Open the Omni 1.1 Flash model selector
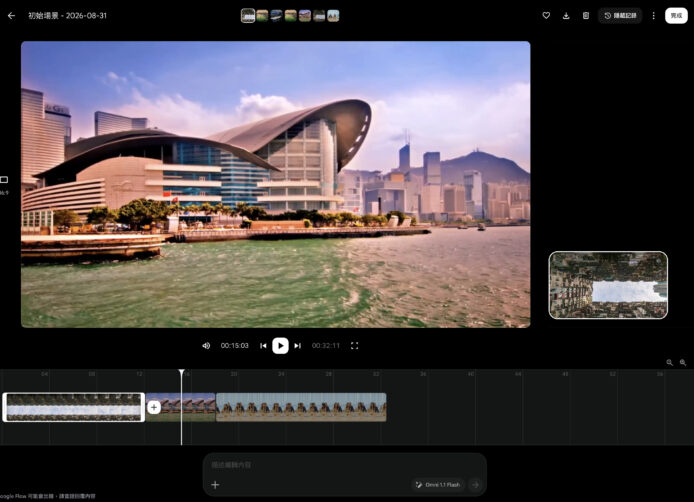 [438, 485]
